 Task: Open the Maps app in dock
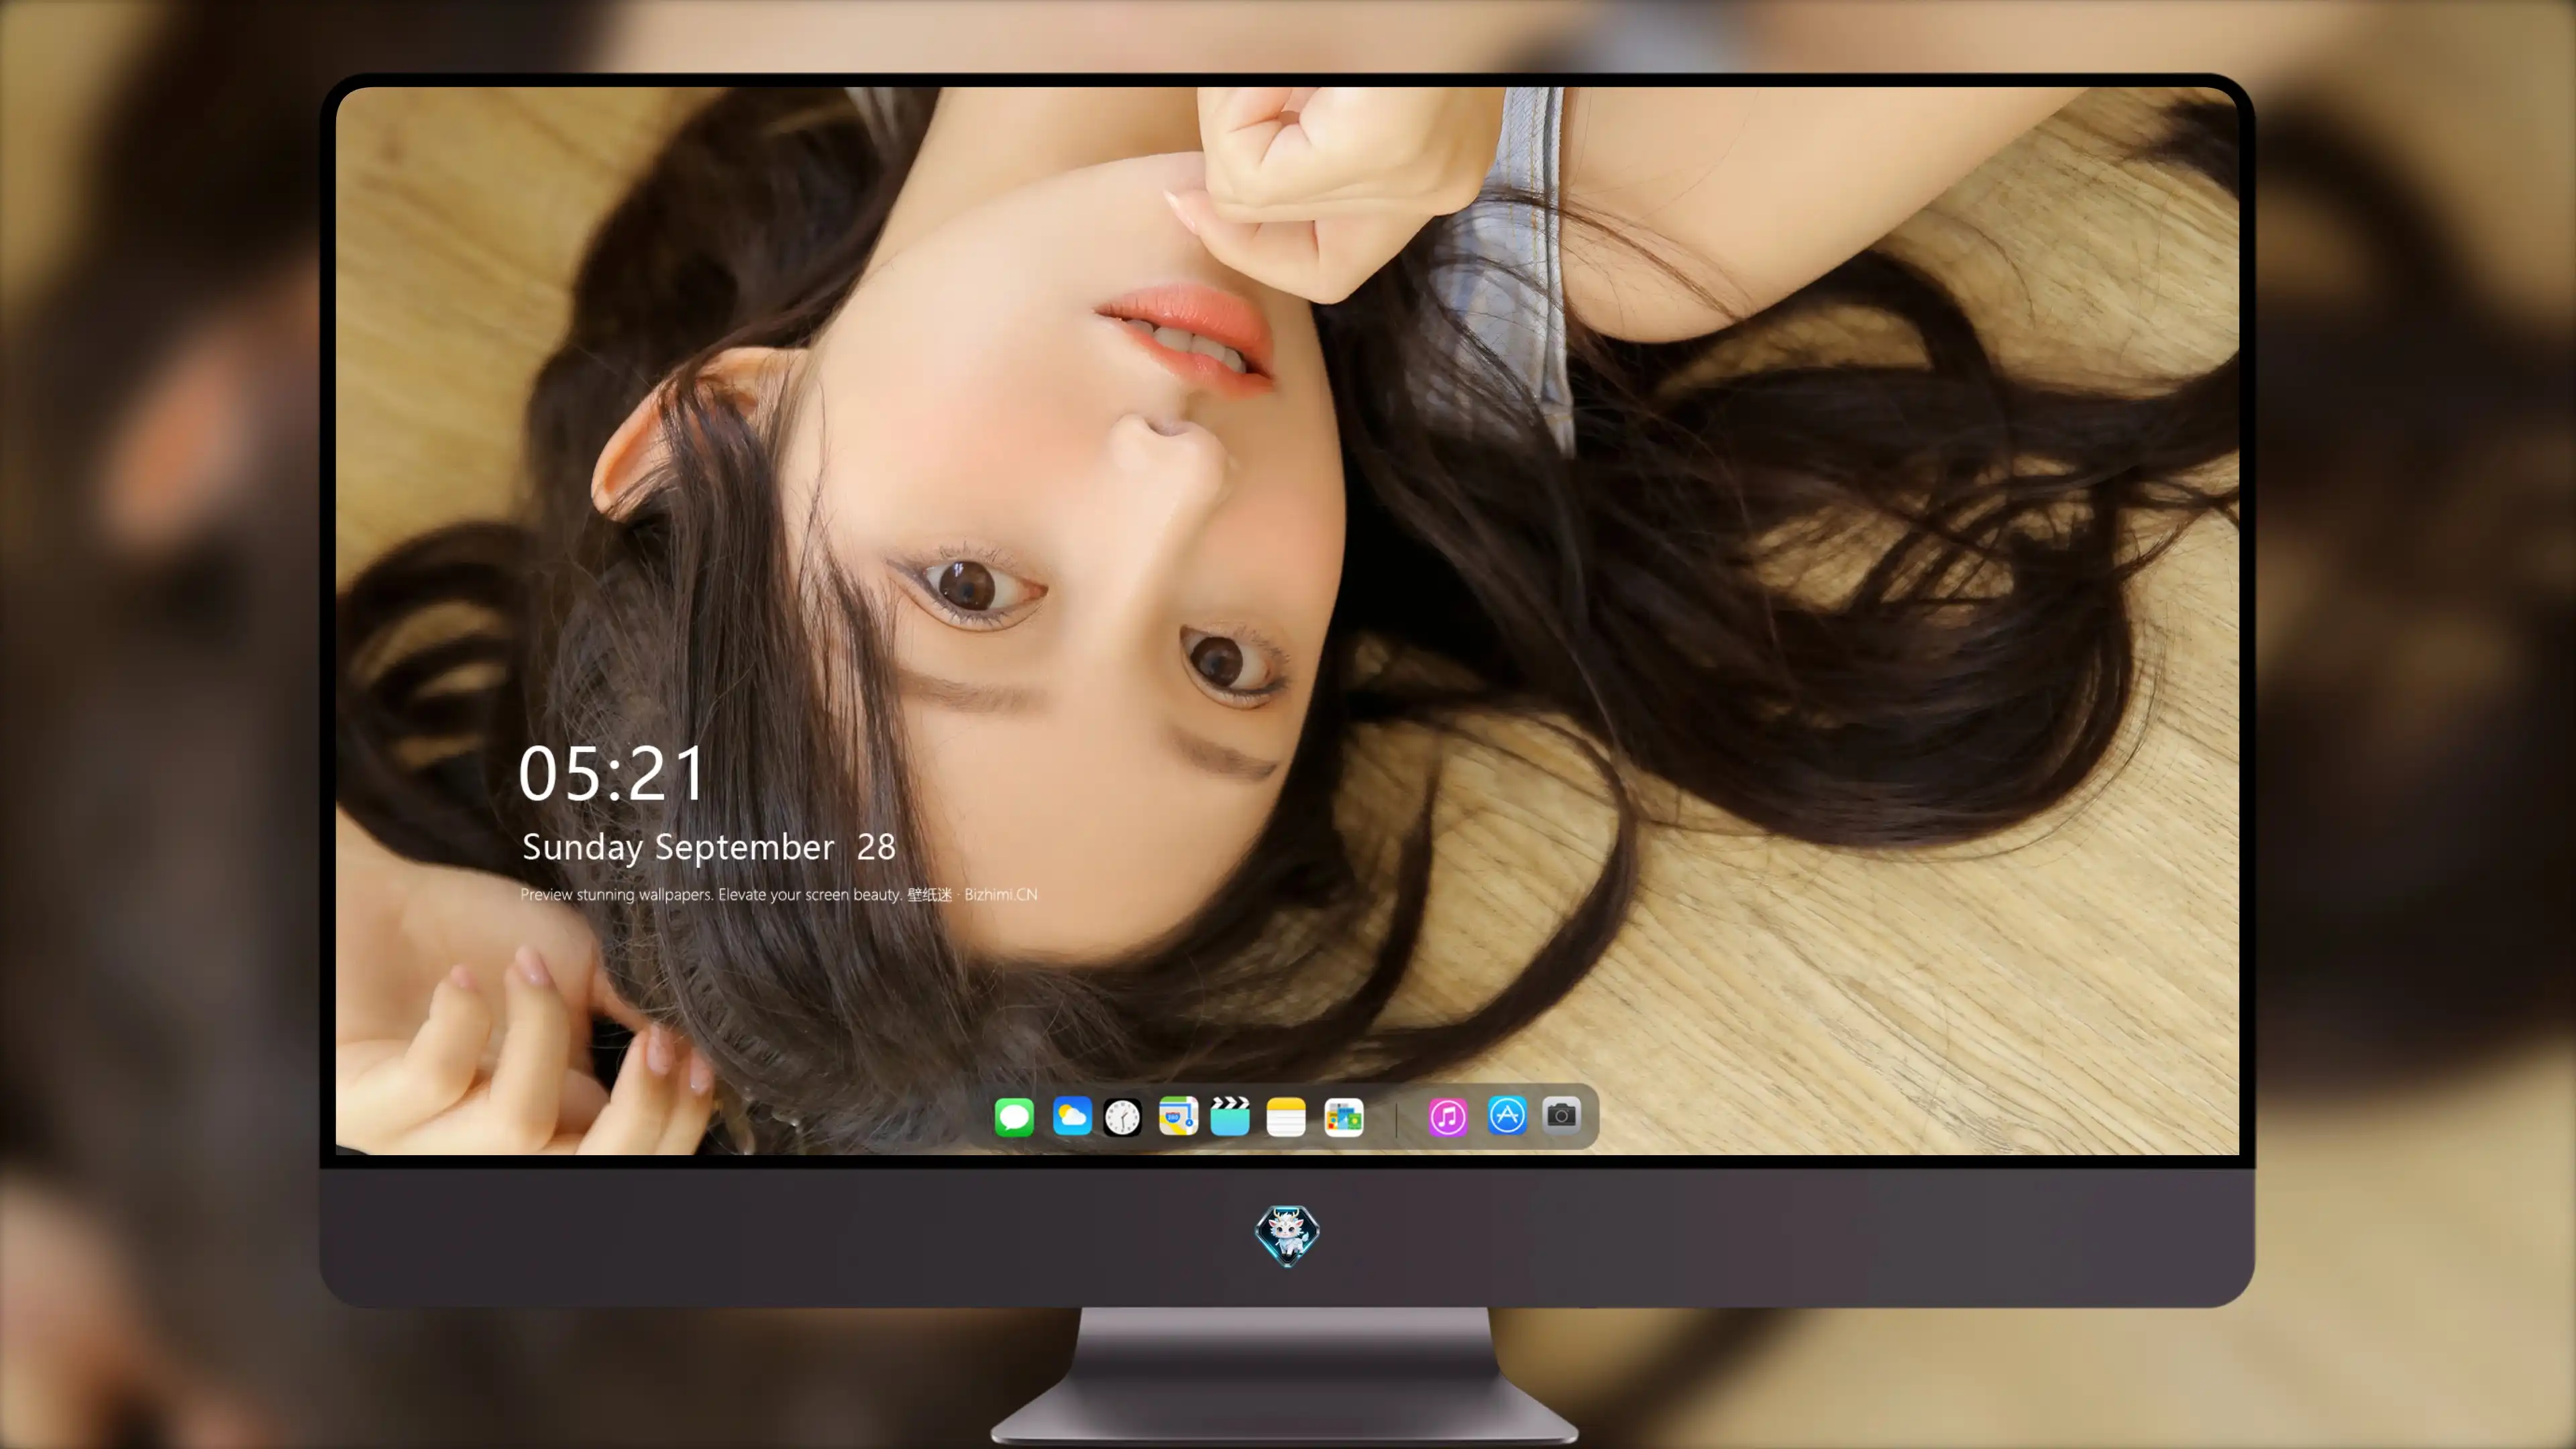1178,1116
